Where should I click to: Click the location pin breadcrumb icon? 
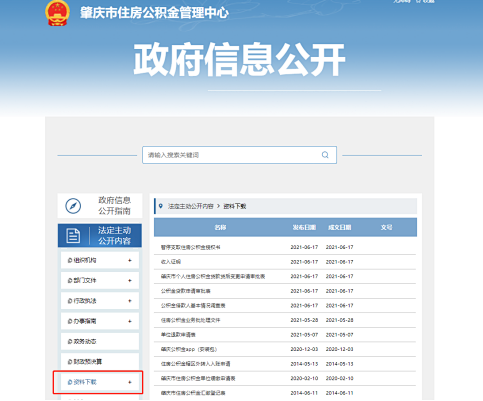pyautogui.click(x=161, y=206)
